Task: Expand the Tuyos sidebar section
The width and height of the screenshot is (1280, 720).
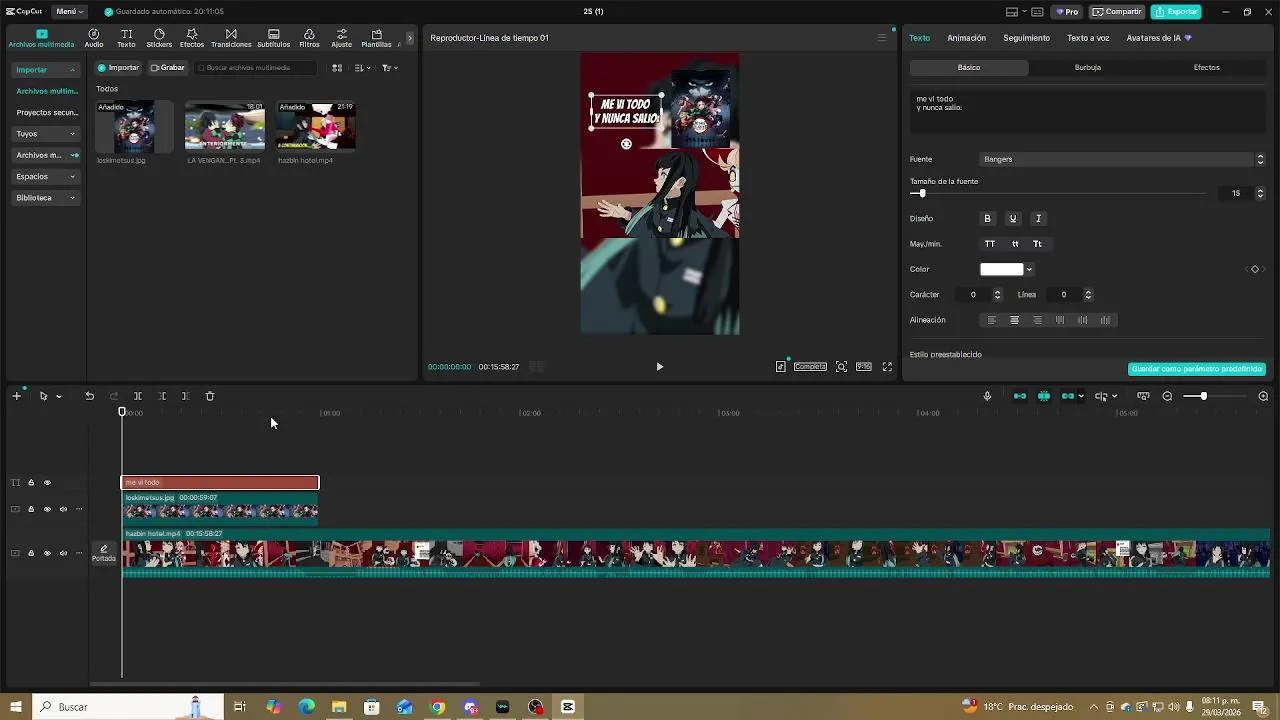Action: pos(46,134)
